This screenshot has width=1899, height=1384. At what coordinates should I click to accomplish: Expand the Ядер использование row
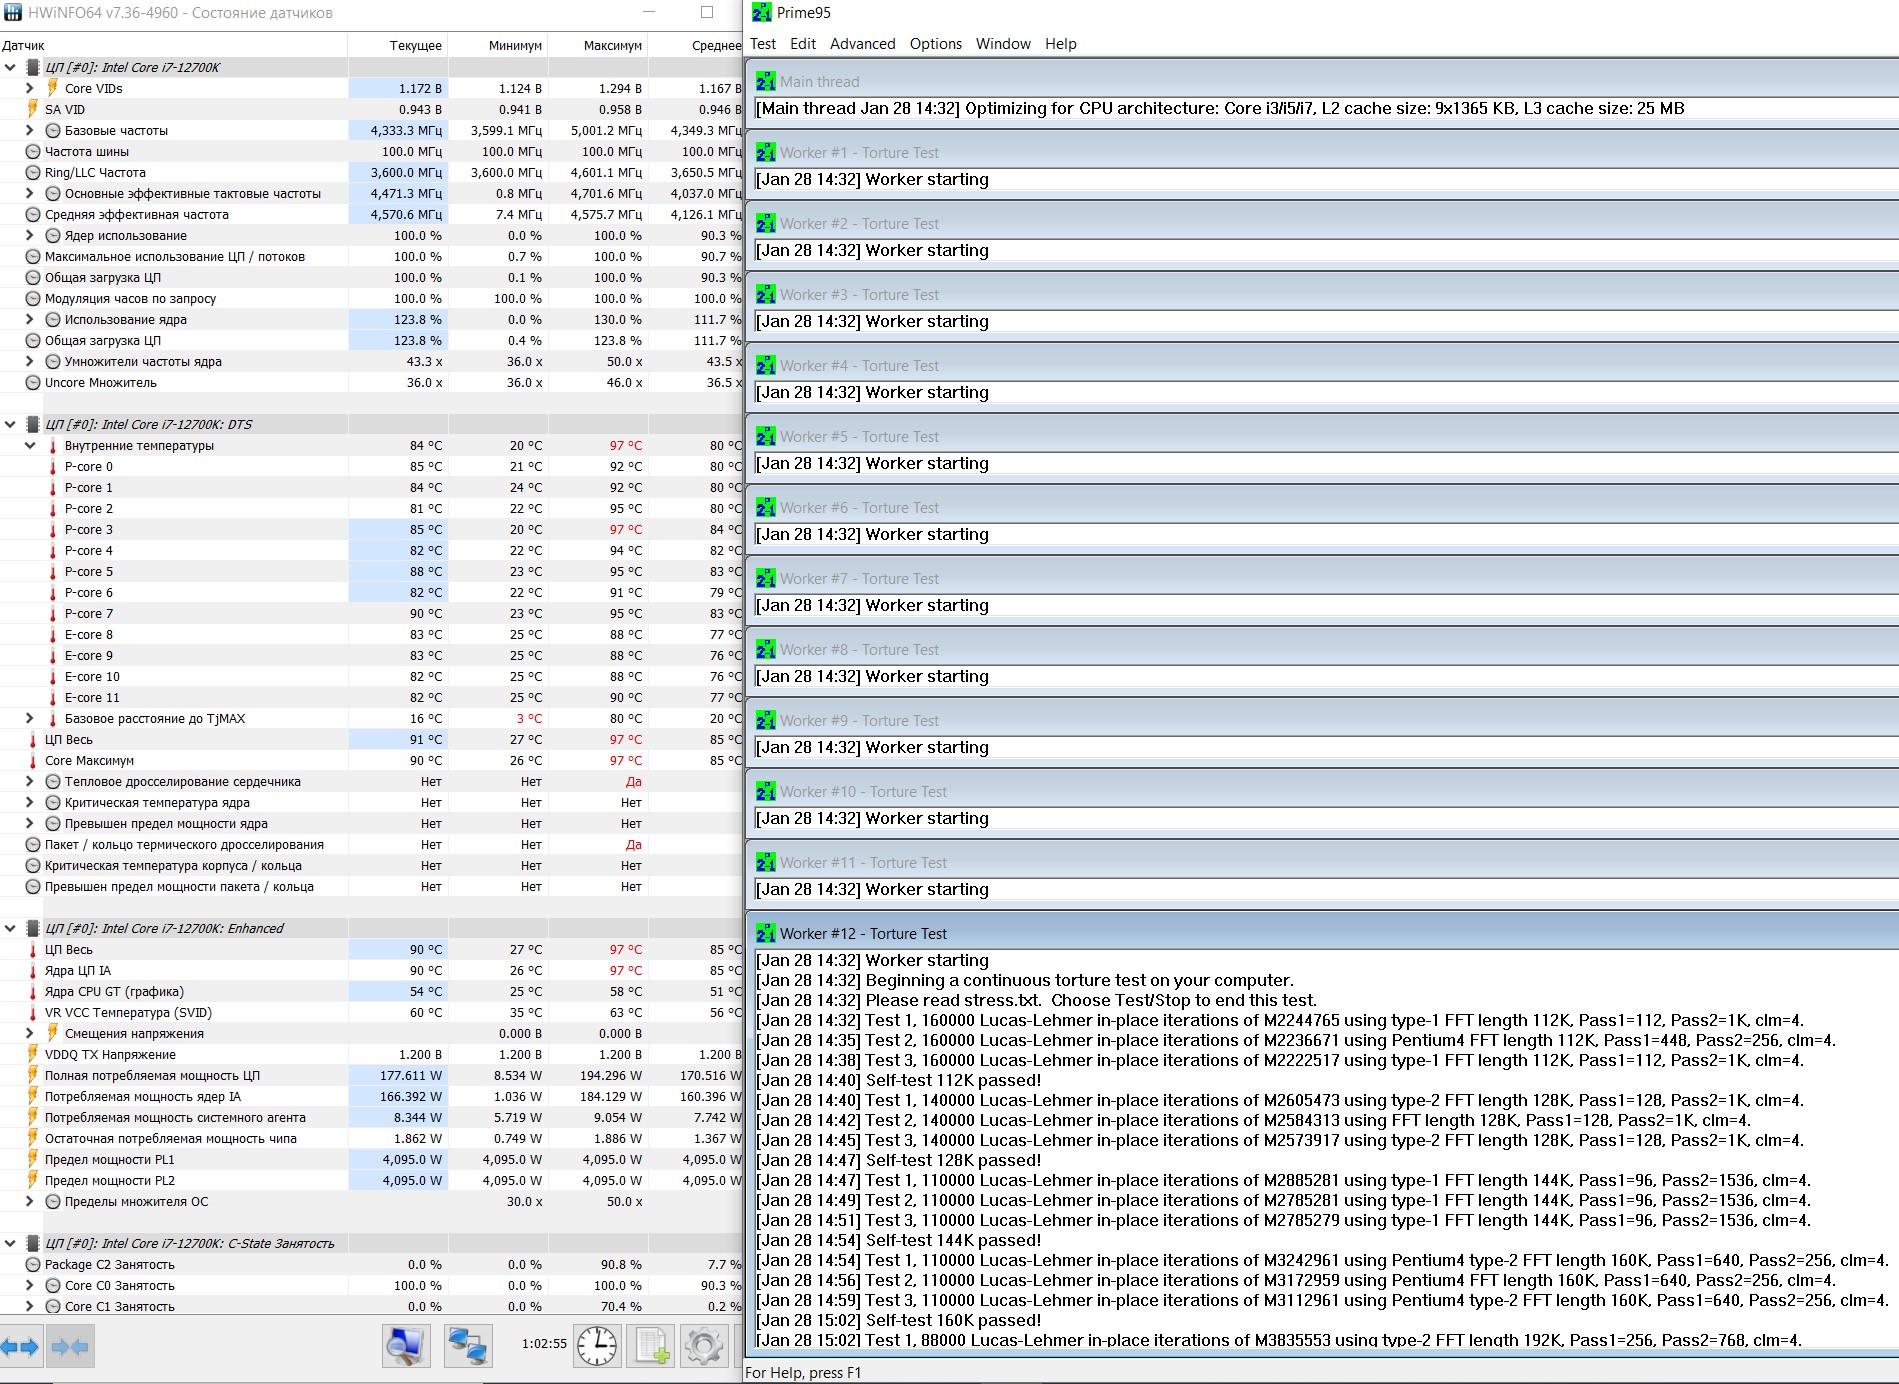[x=30, y=235]
